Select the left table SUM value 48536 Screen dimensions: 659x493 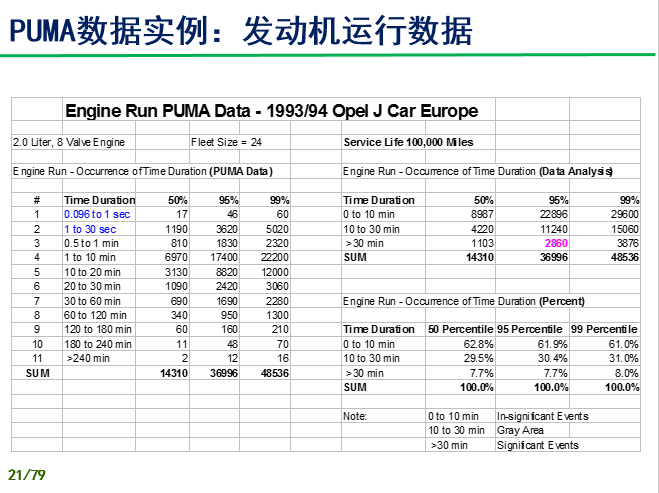(275, 373)
